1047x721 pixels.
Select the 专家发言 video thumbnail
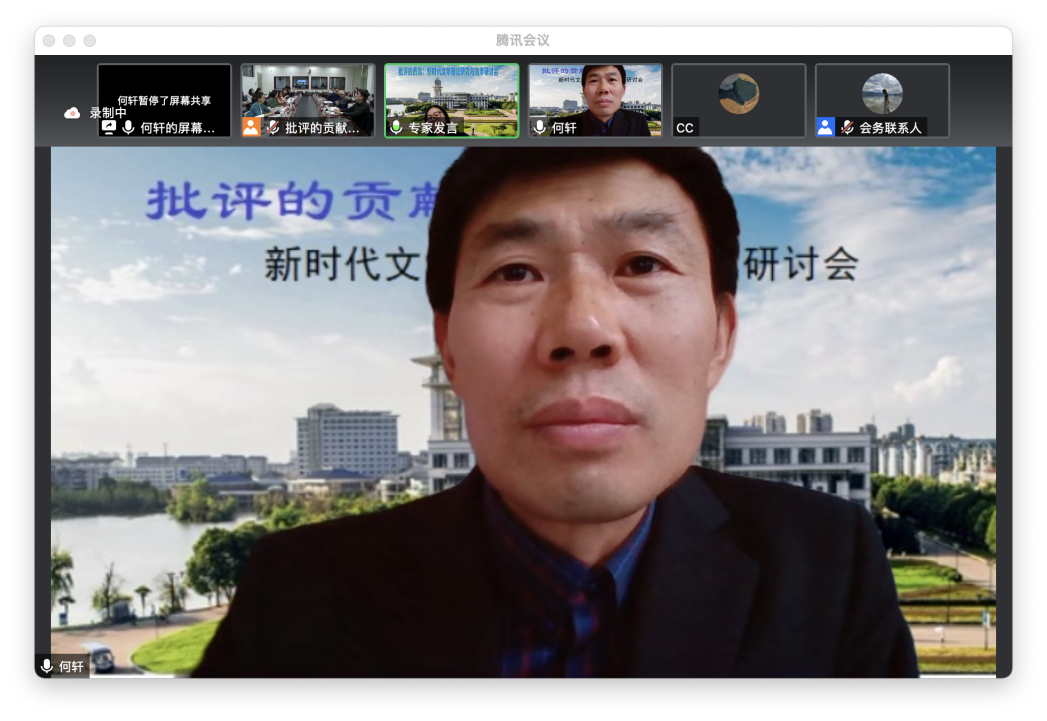[x=452, y=95]
